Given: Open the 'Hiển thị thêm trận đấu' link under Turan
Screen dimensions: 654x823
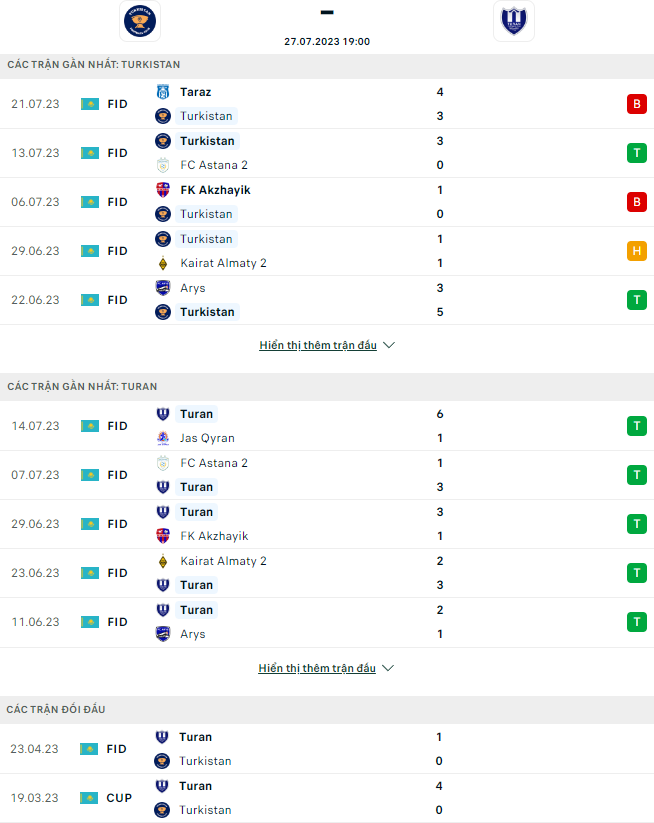Looking at the screenshot, I should [317, 668].
